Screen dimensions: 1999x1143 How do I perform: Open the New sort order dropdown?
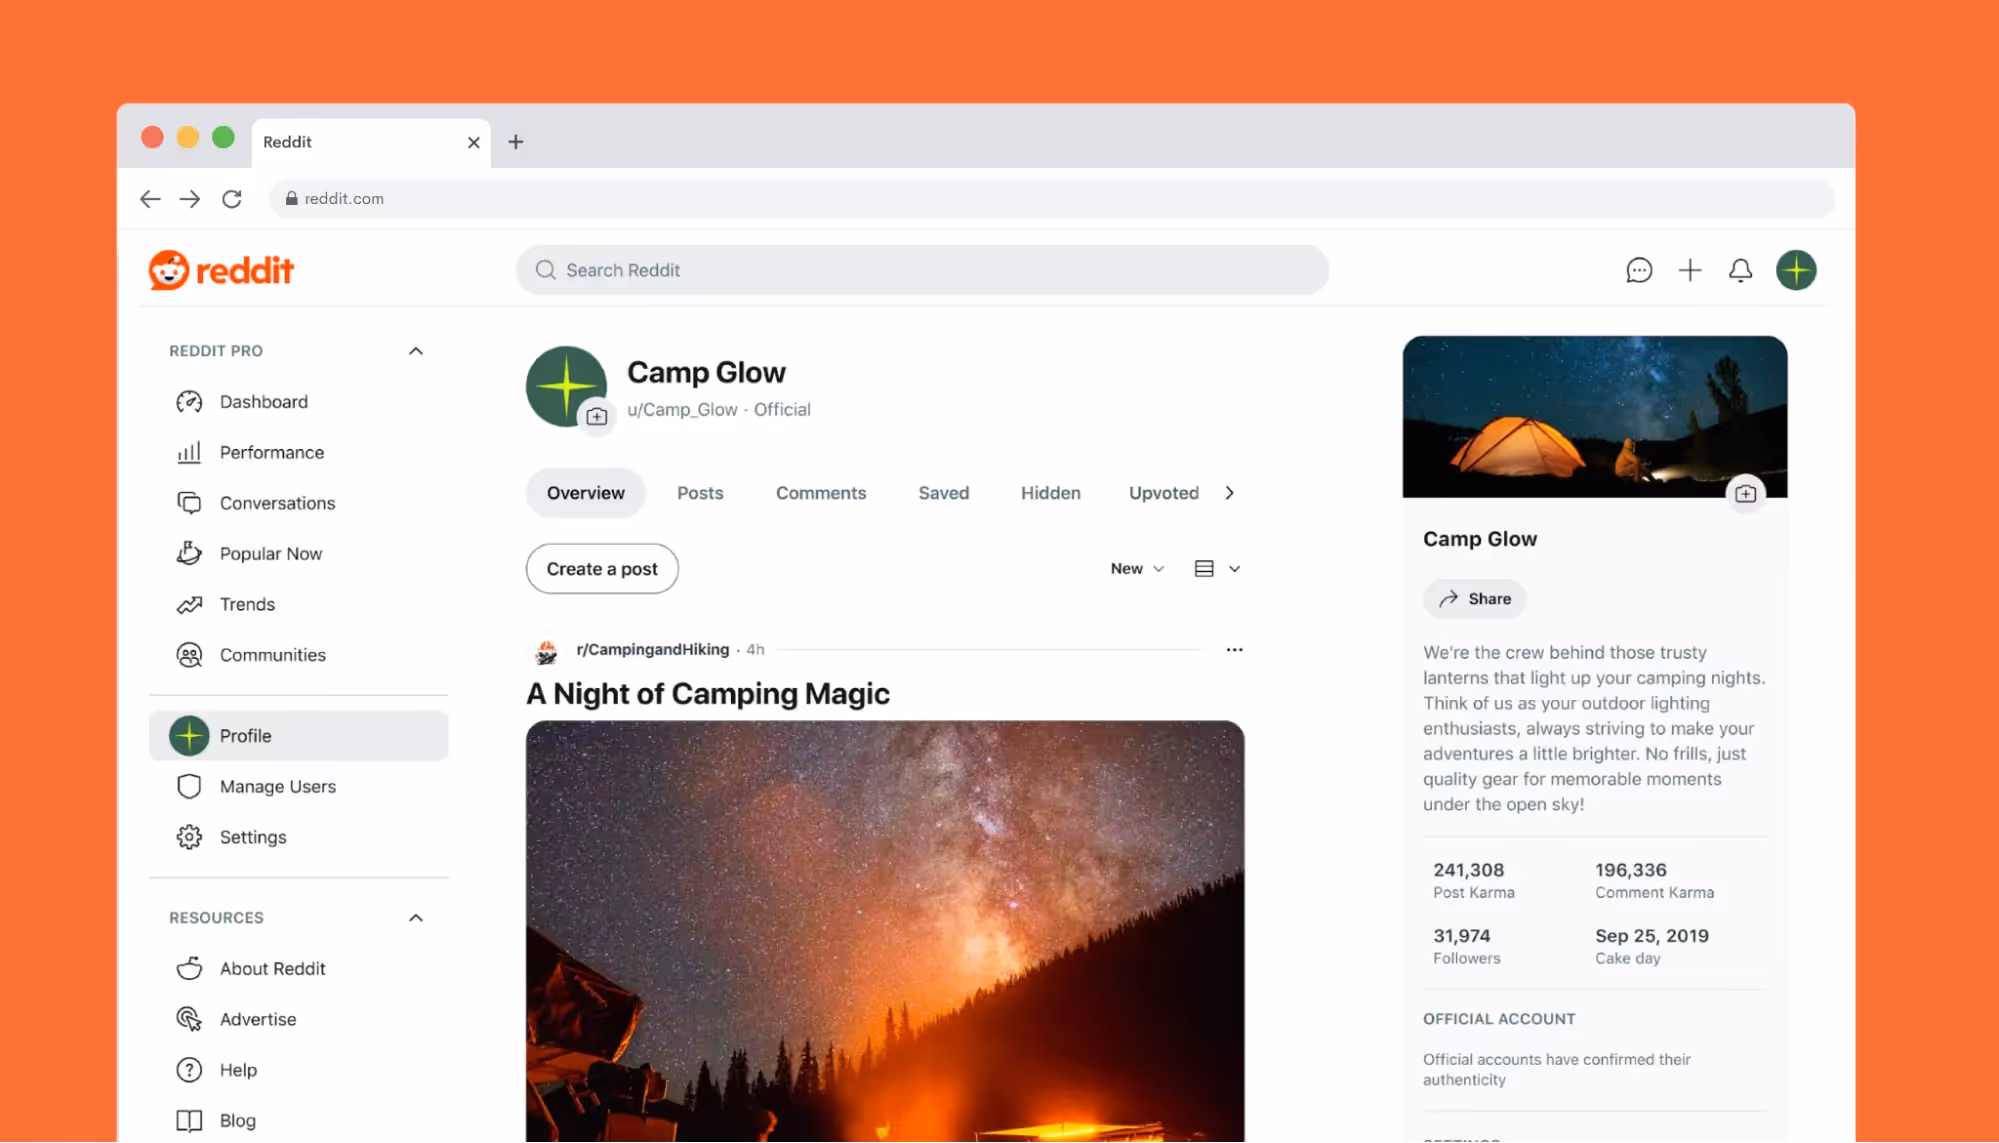[x=1136, y=568]
